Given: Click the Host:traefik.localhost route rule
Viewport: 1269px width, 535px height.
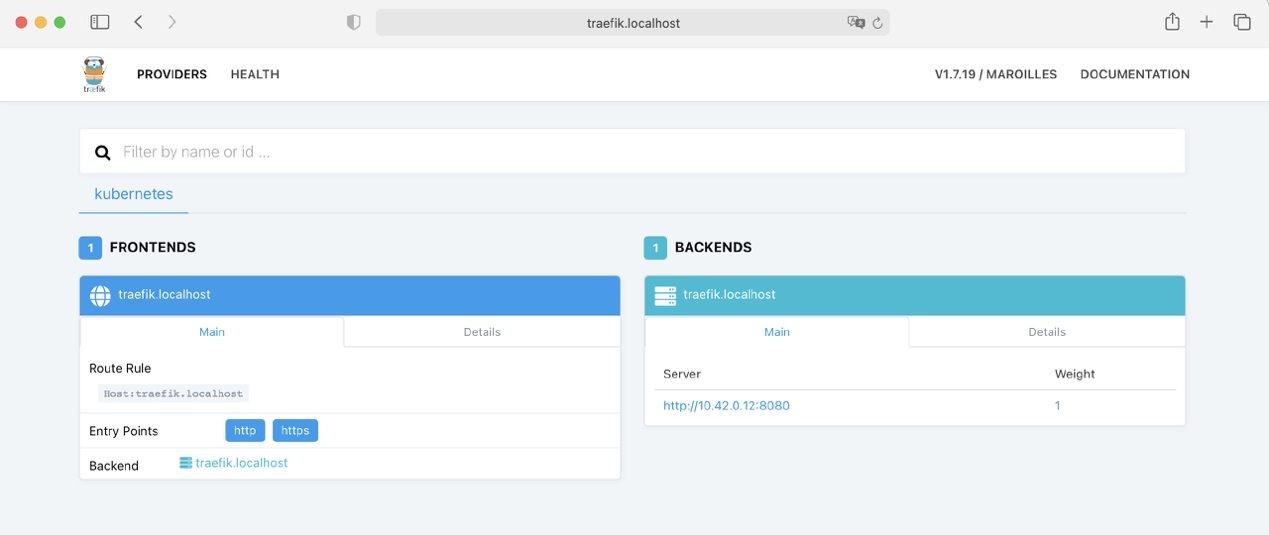Looking at the screenshot, I should tap(173, 394).
